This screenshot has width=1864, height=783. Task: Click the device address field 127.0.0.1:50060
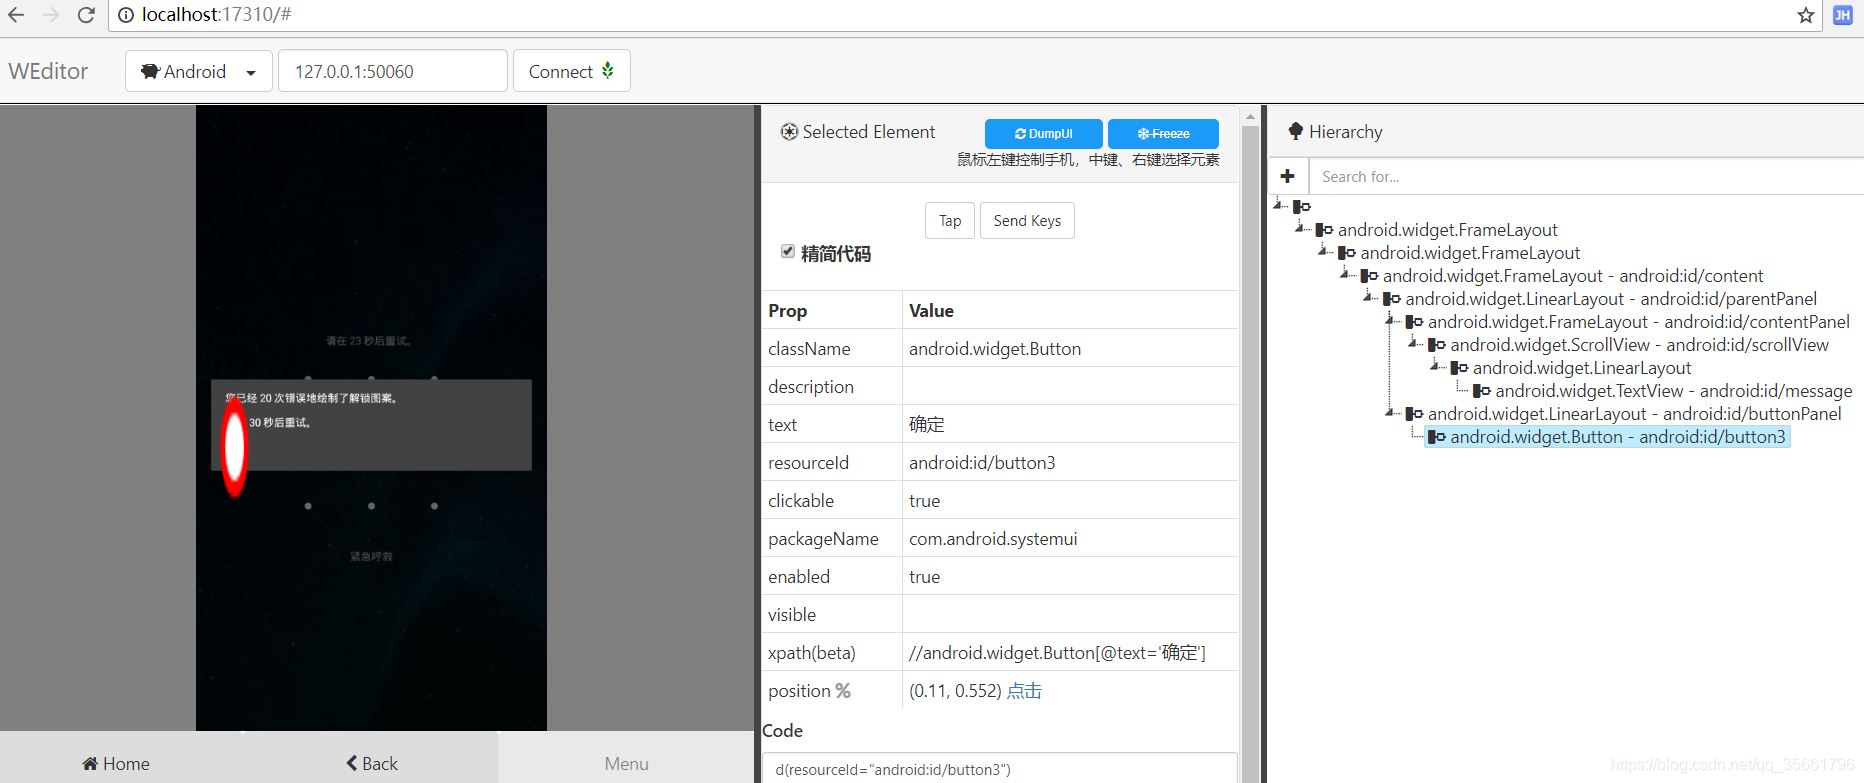pos(393,71)
